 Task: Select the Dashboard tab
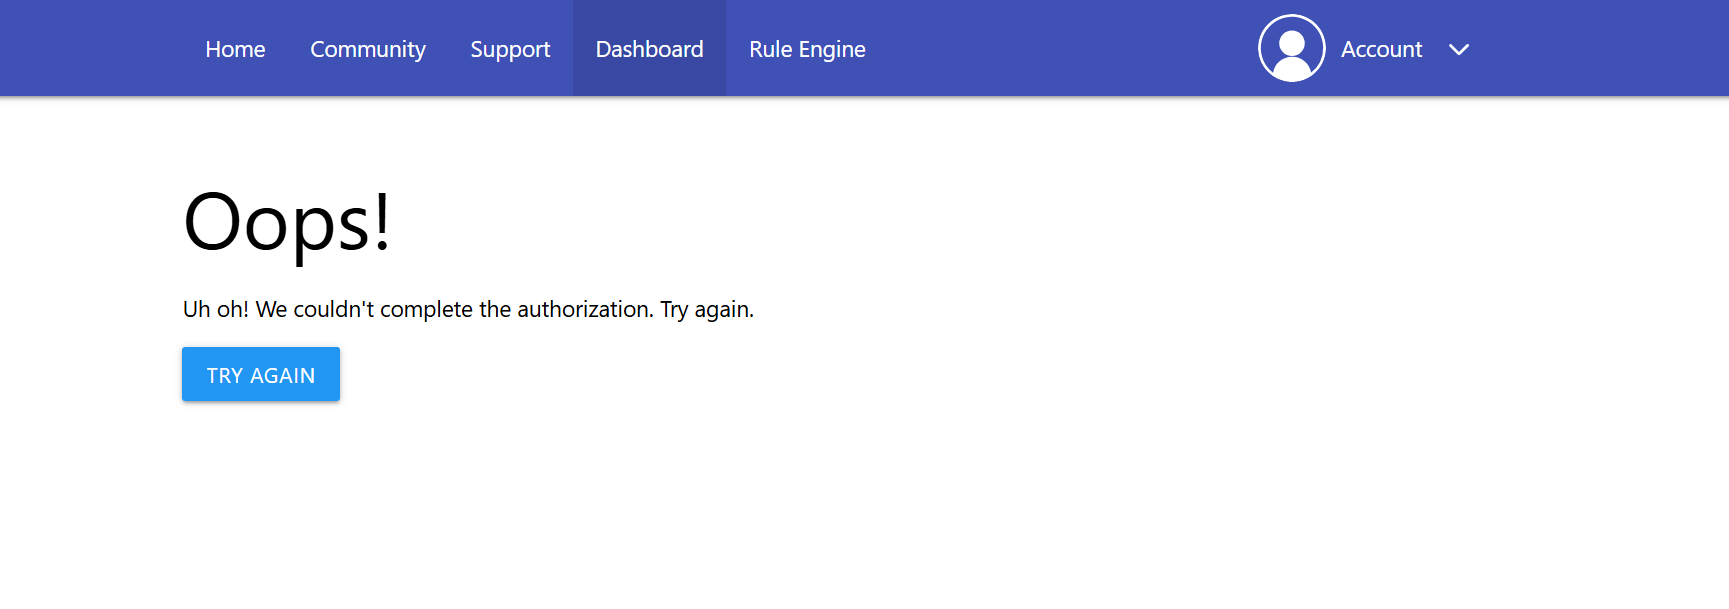click(x=649, y=49)
